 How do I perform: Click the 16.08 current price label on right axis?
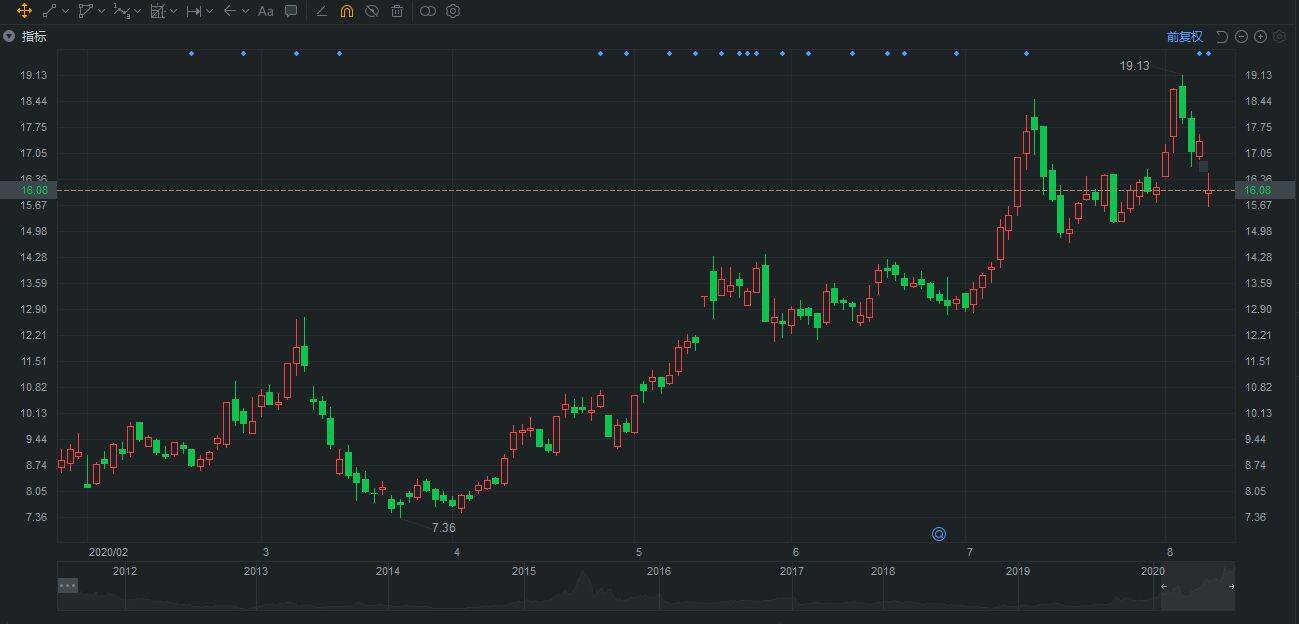pyautogui.click(x=1256, y=190)
